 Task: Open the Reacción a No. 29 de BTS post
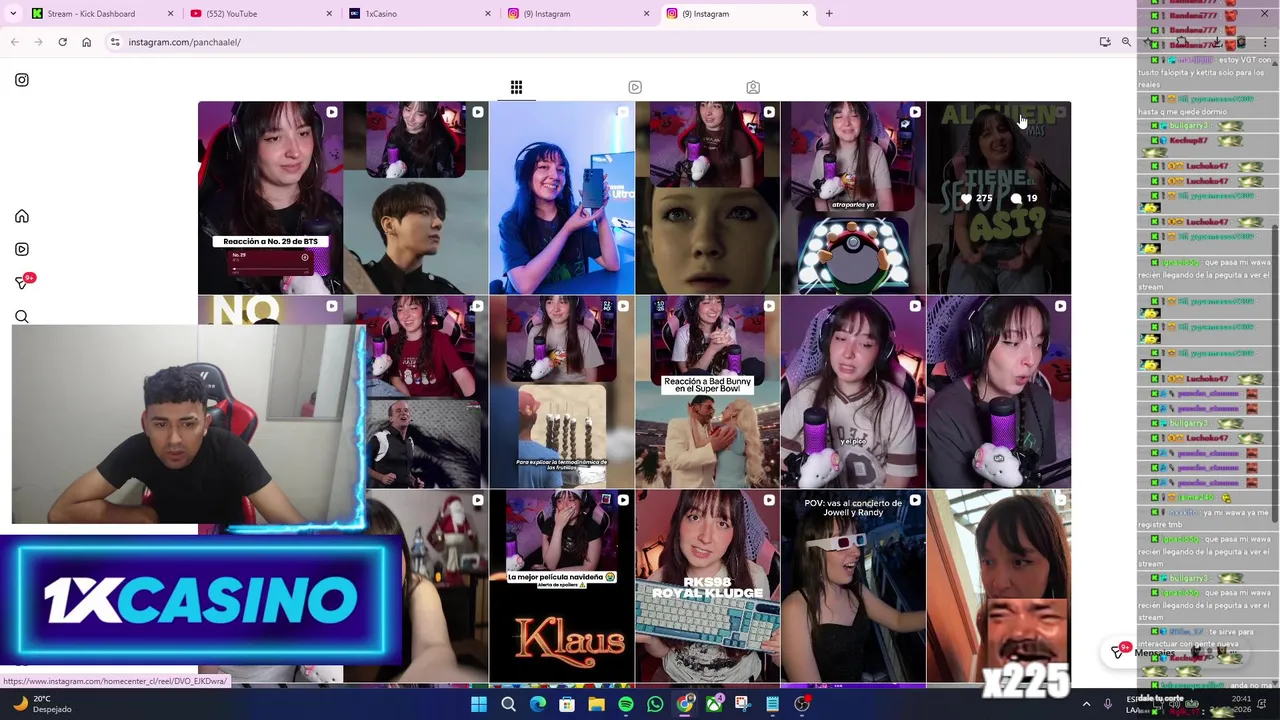click(270, 198)
